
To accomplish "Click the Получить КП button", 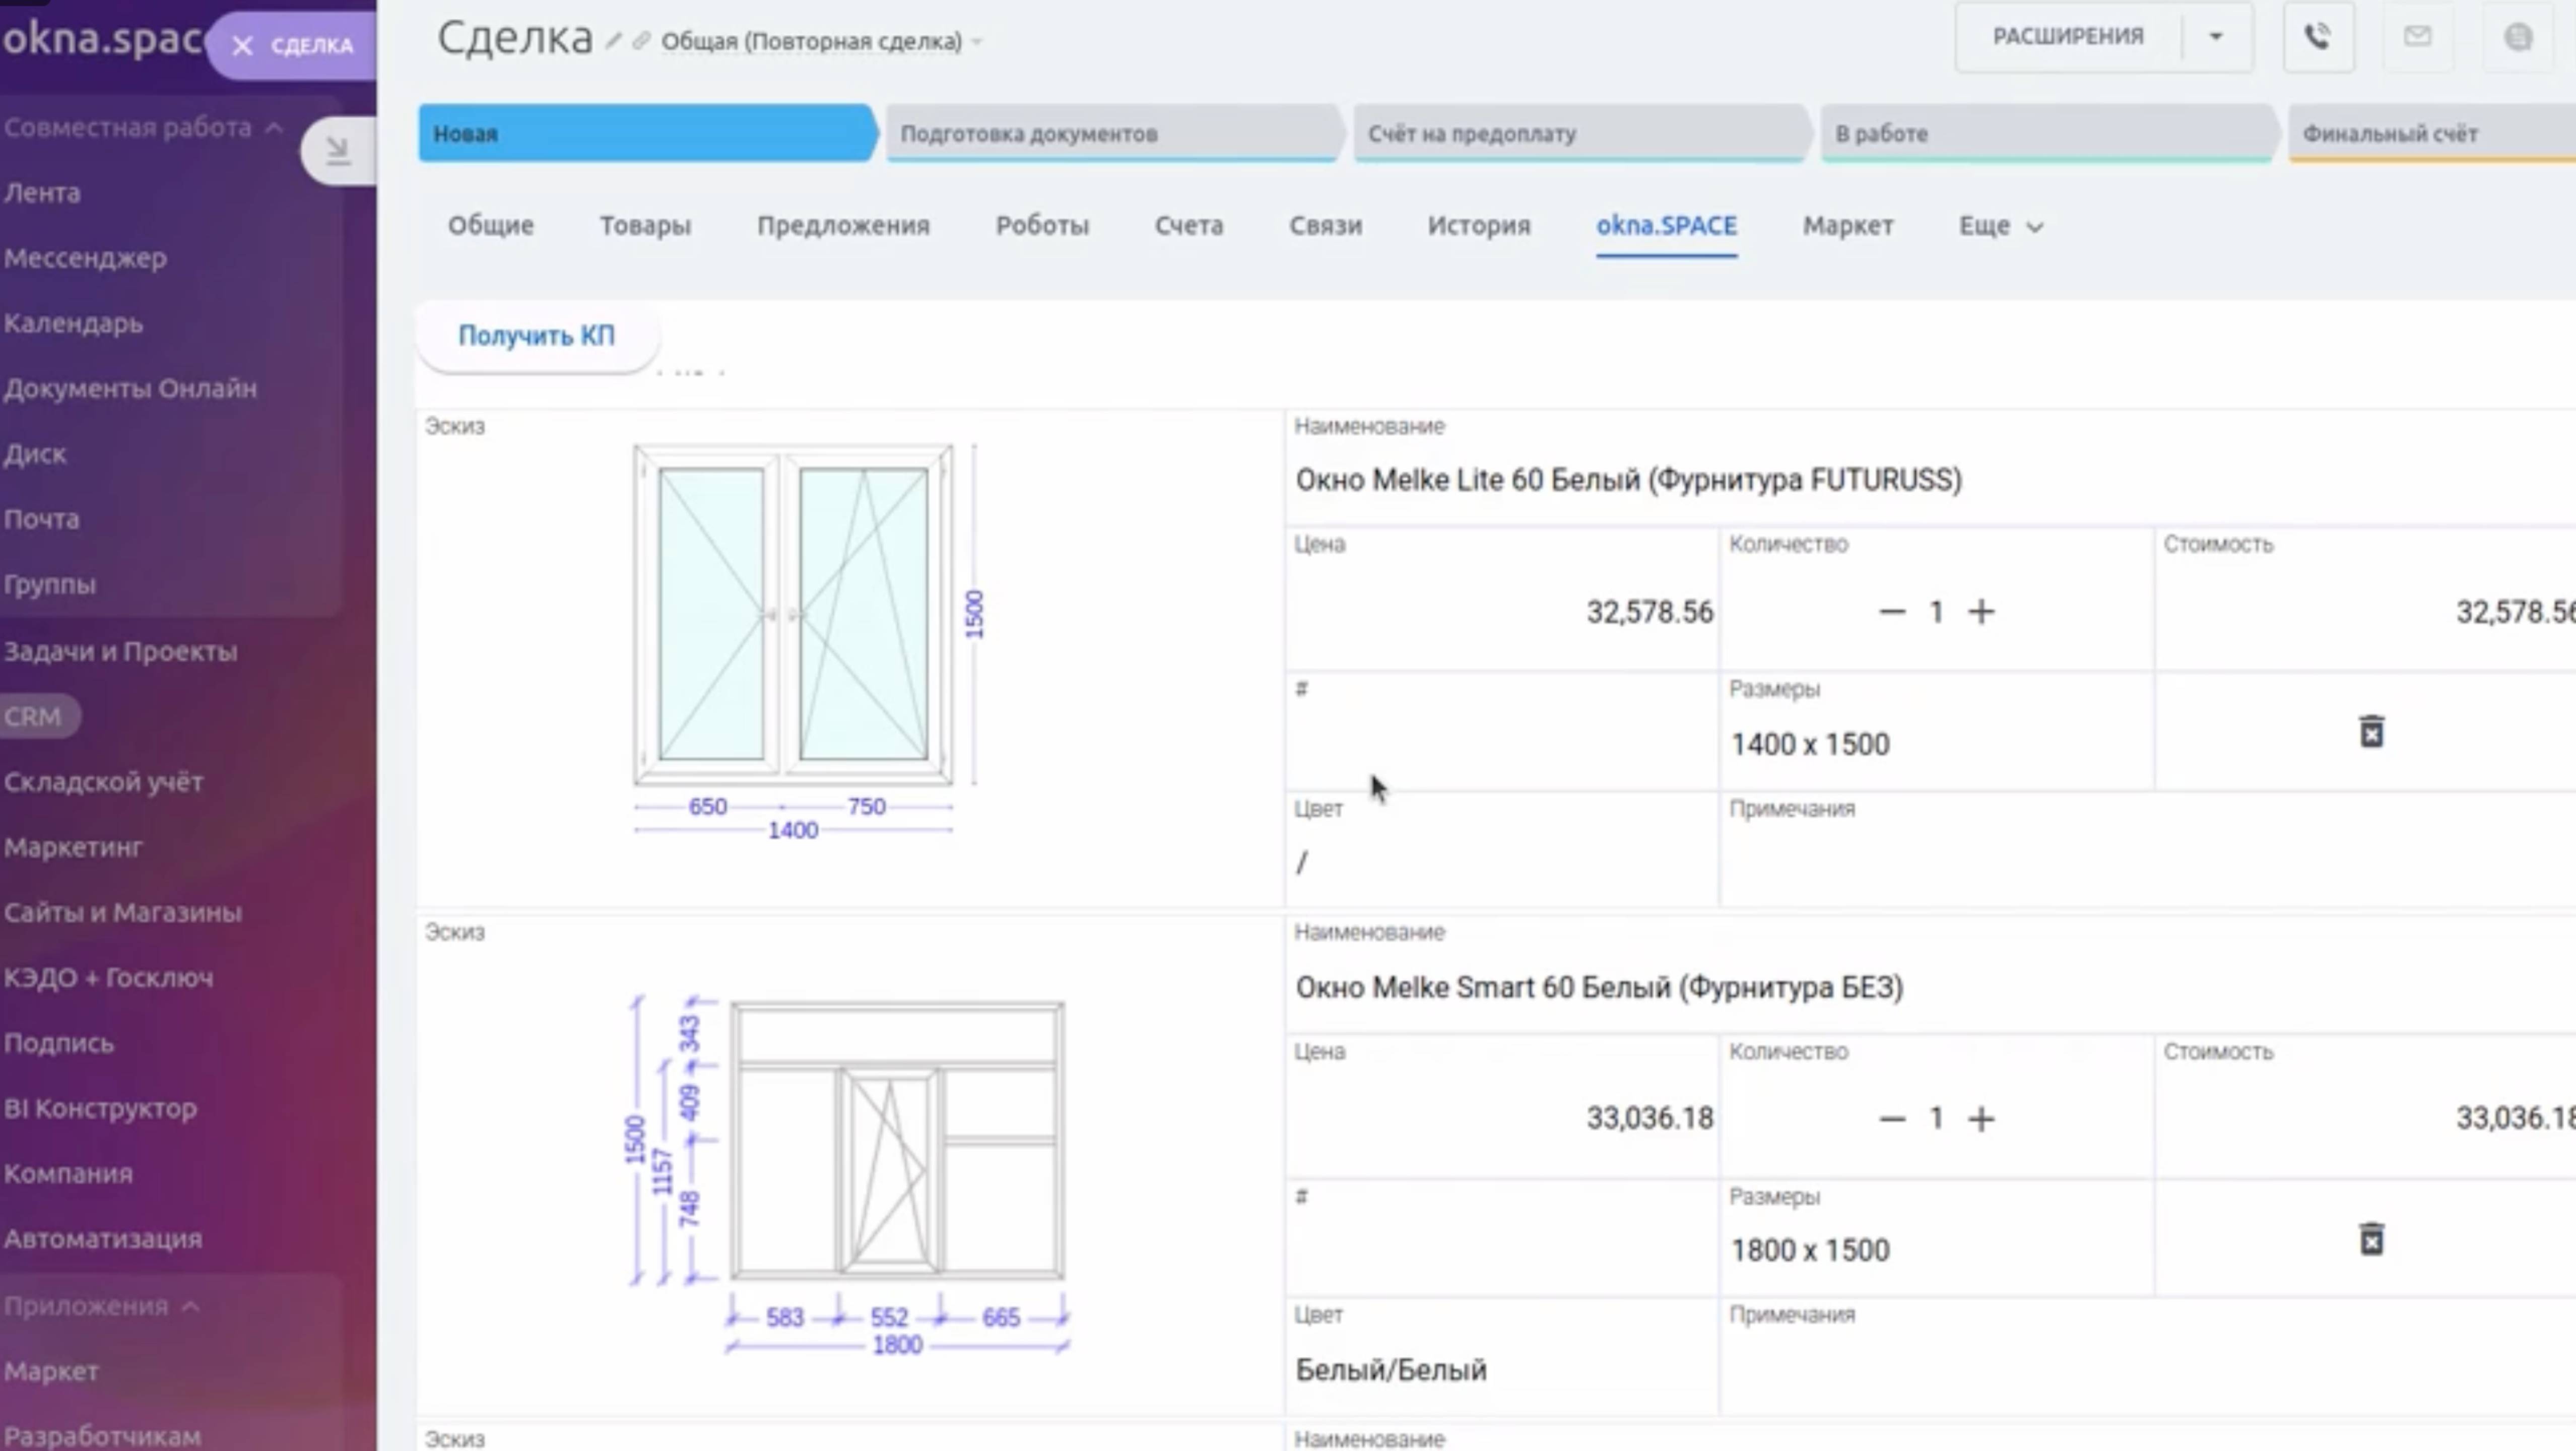I will coord(536,336).
